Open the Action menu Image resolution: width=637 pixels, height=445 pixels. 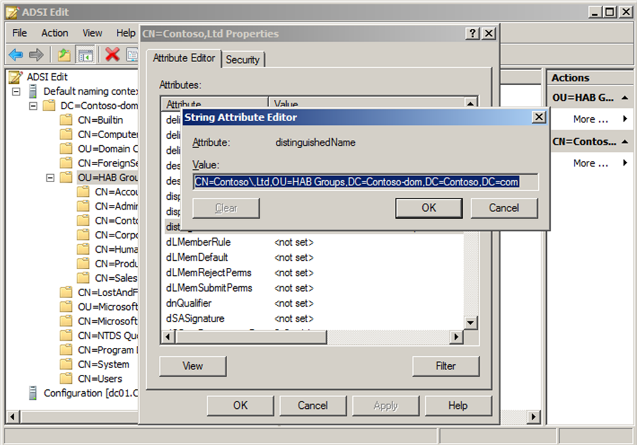[x=54, y=33]
